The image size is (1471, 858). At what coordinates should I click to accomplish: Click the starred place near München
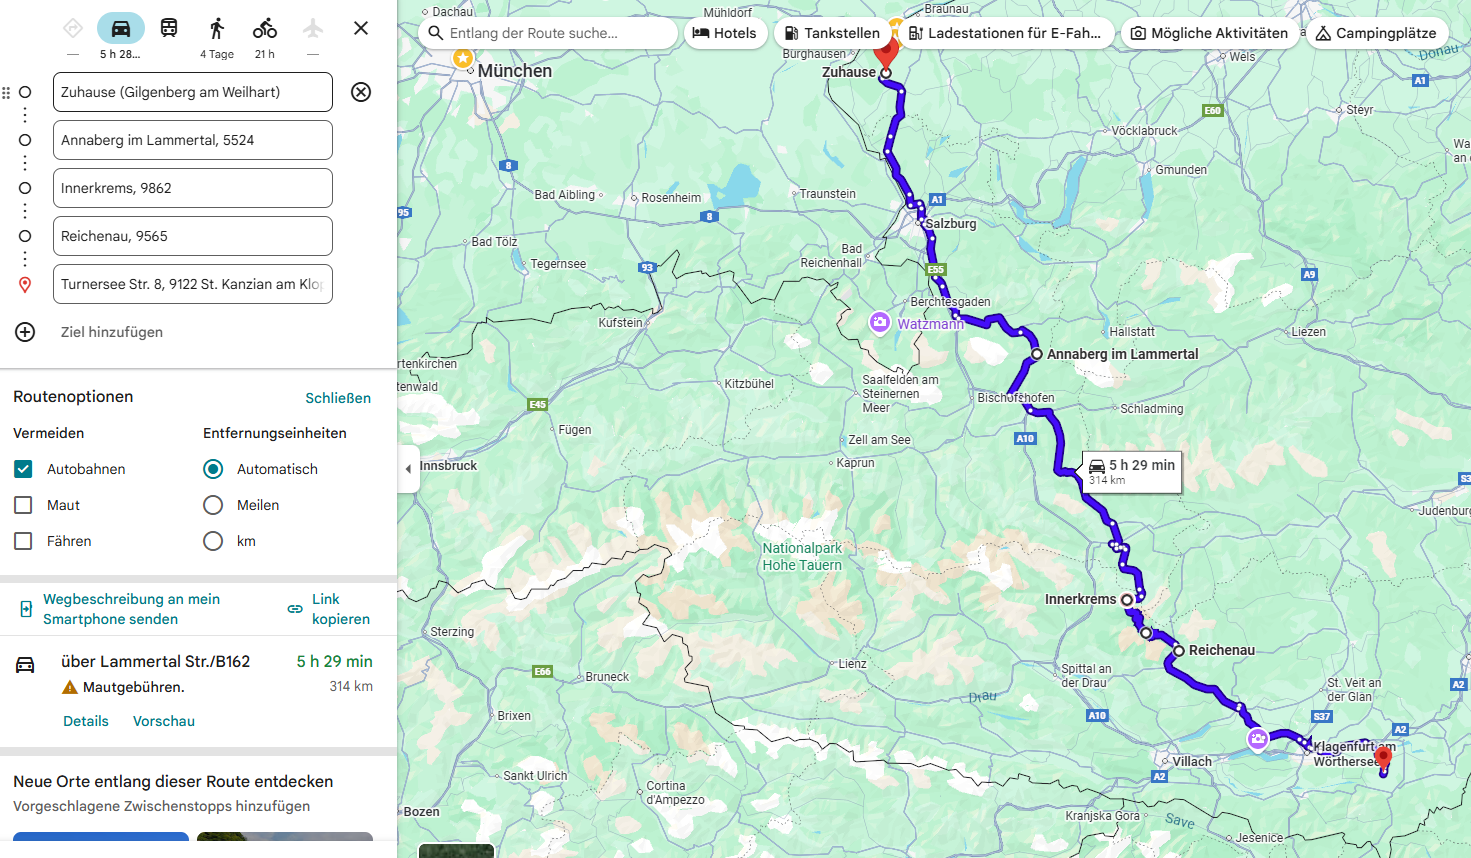coord(463,58)
